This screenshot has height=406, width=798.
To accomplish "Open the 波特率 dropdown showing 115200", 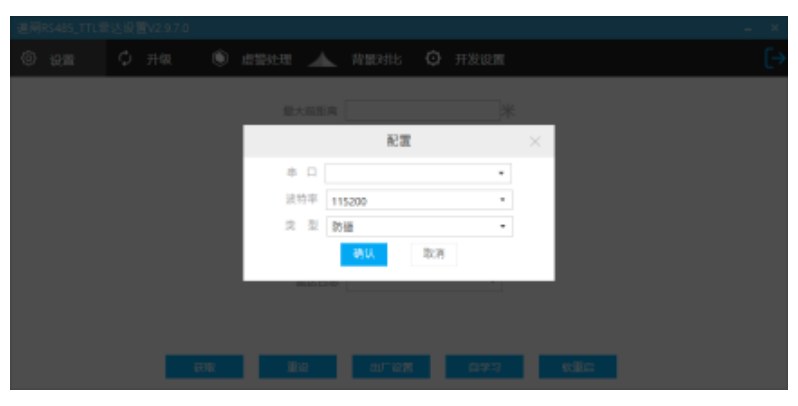I will pyautogui.click(x=419, y=200).
